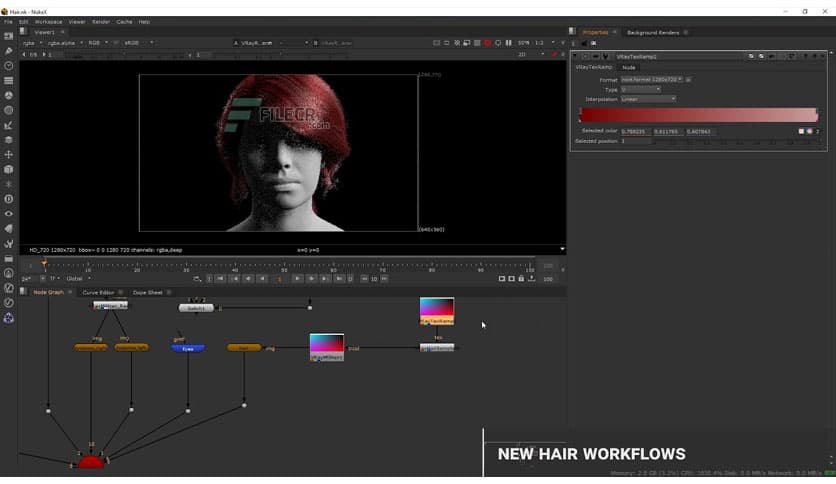The width and height of the screenshot is (836, 484).
Task: Open the Channel nodes toolbar menu
Action: pyautogui.click(x=9, y=80)
